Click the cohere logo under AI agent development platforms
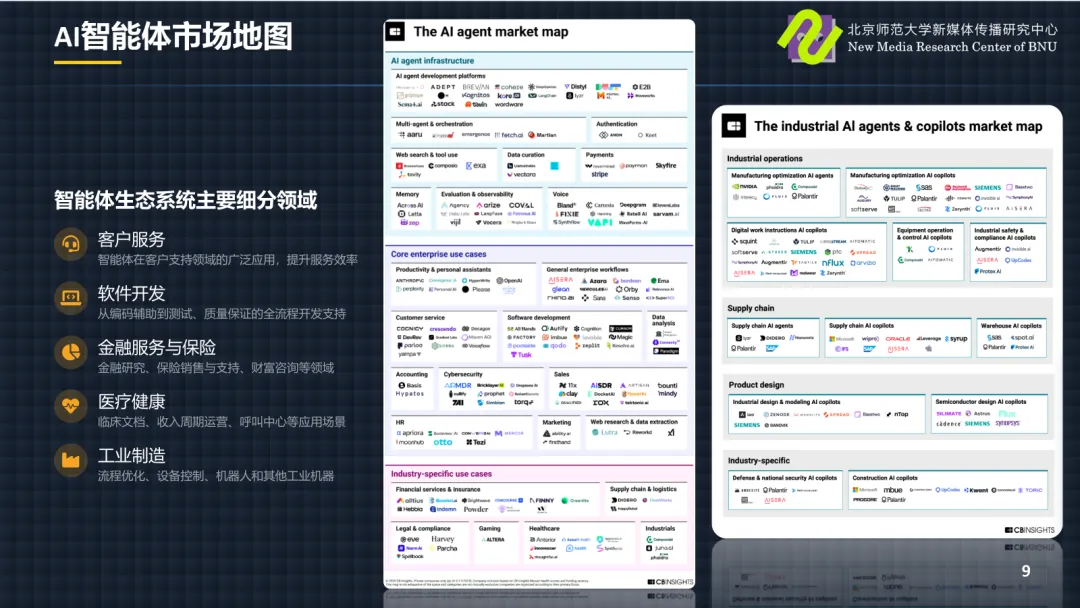1080x608 pixels. pos(509,87)
